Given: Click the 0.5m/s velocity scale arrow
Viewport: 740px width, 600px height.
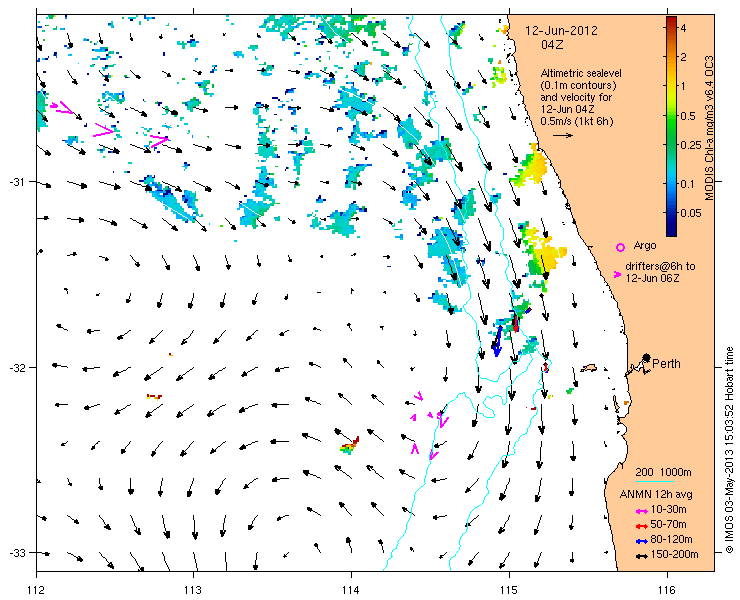Looking at the screenshot, I should click(563, 135).
